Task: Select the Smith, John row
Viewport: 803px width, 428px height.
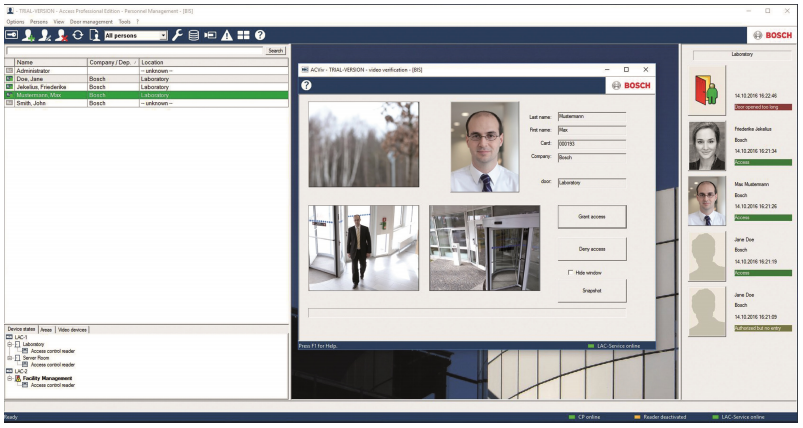Action: pos(146,103)
